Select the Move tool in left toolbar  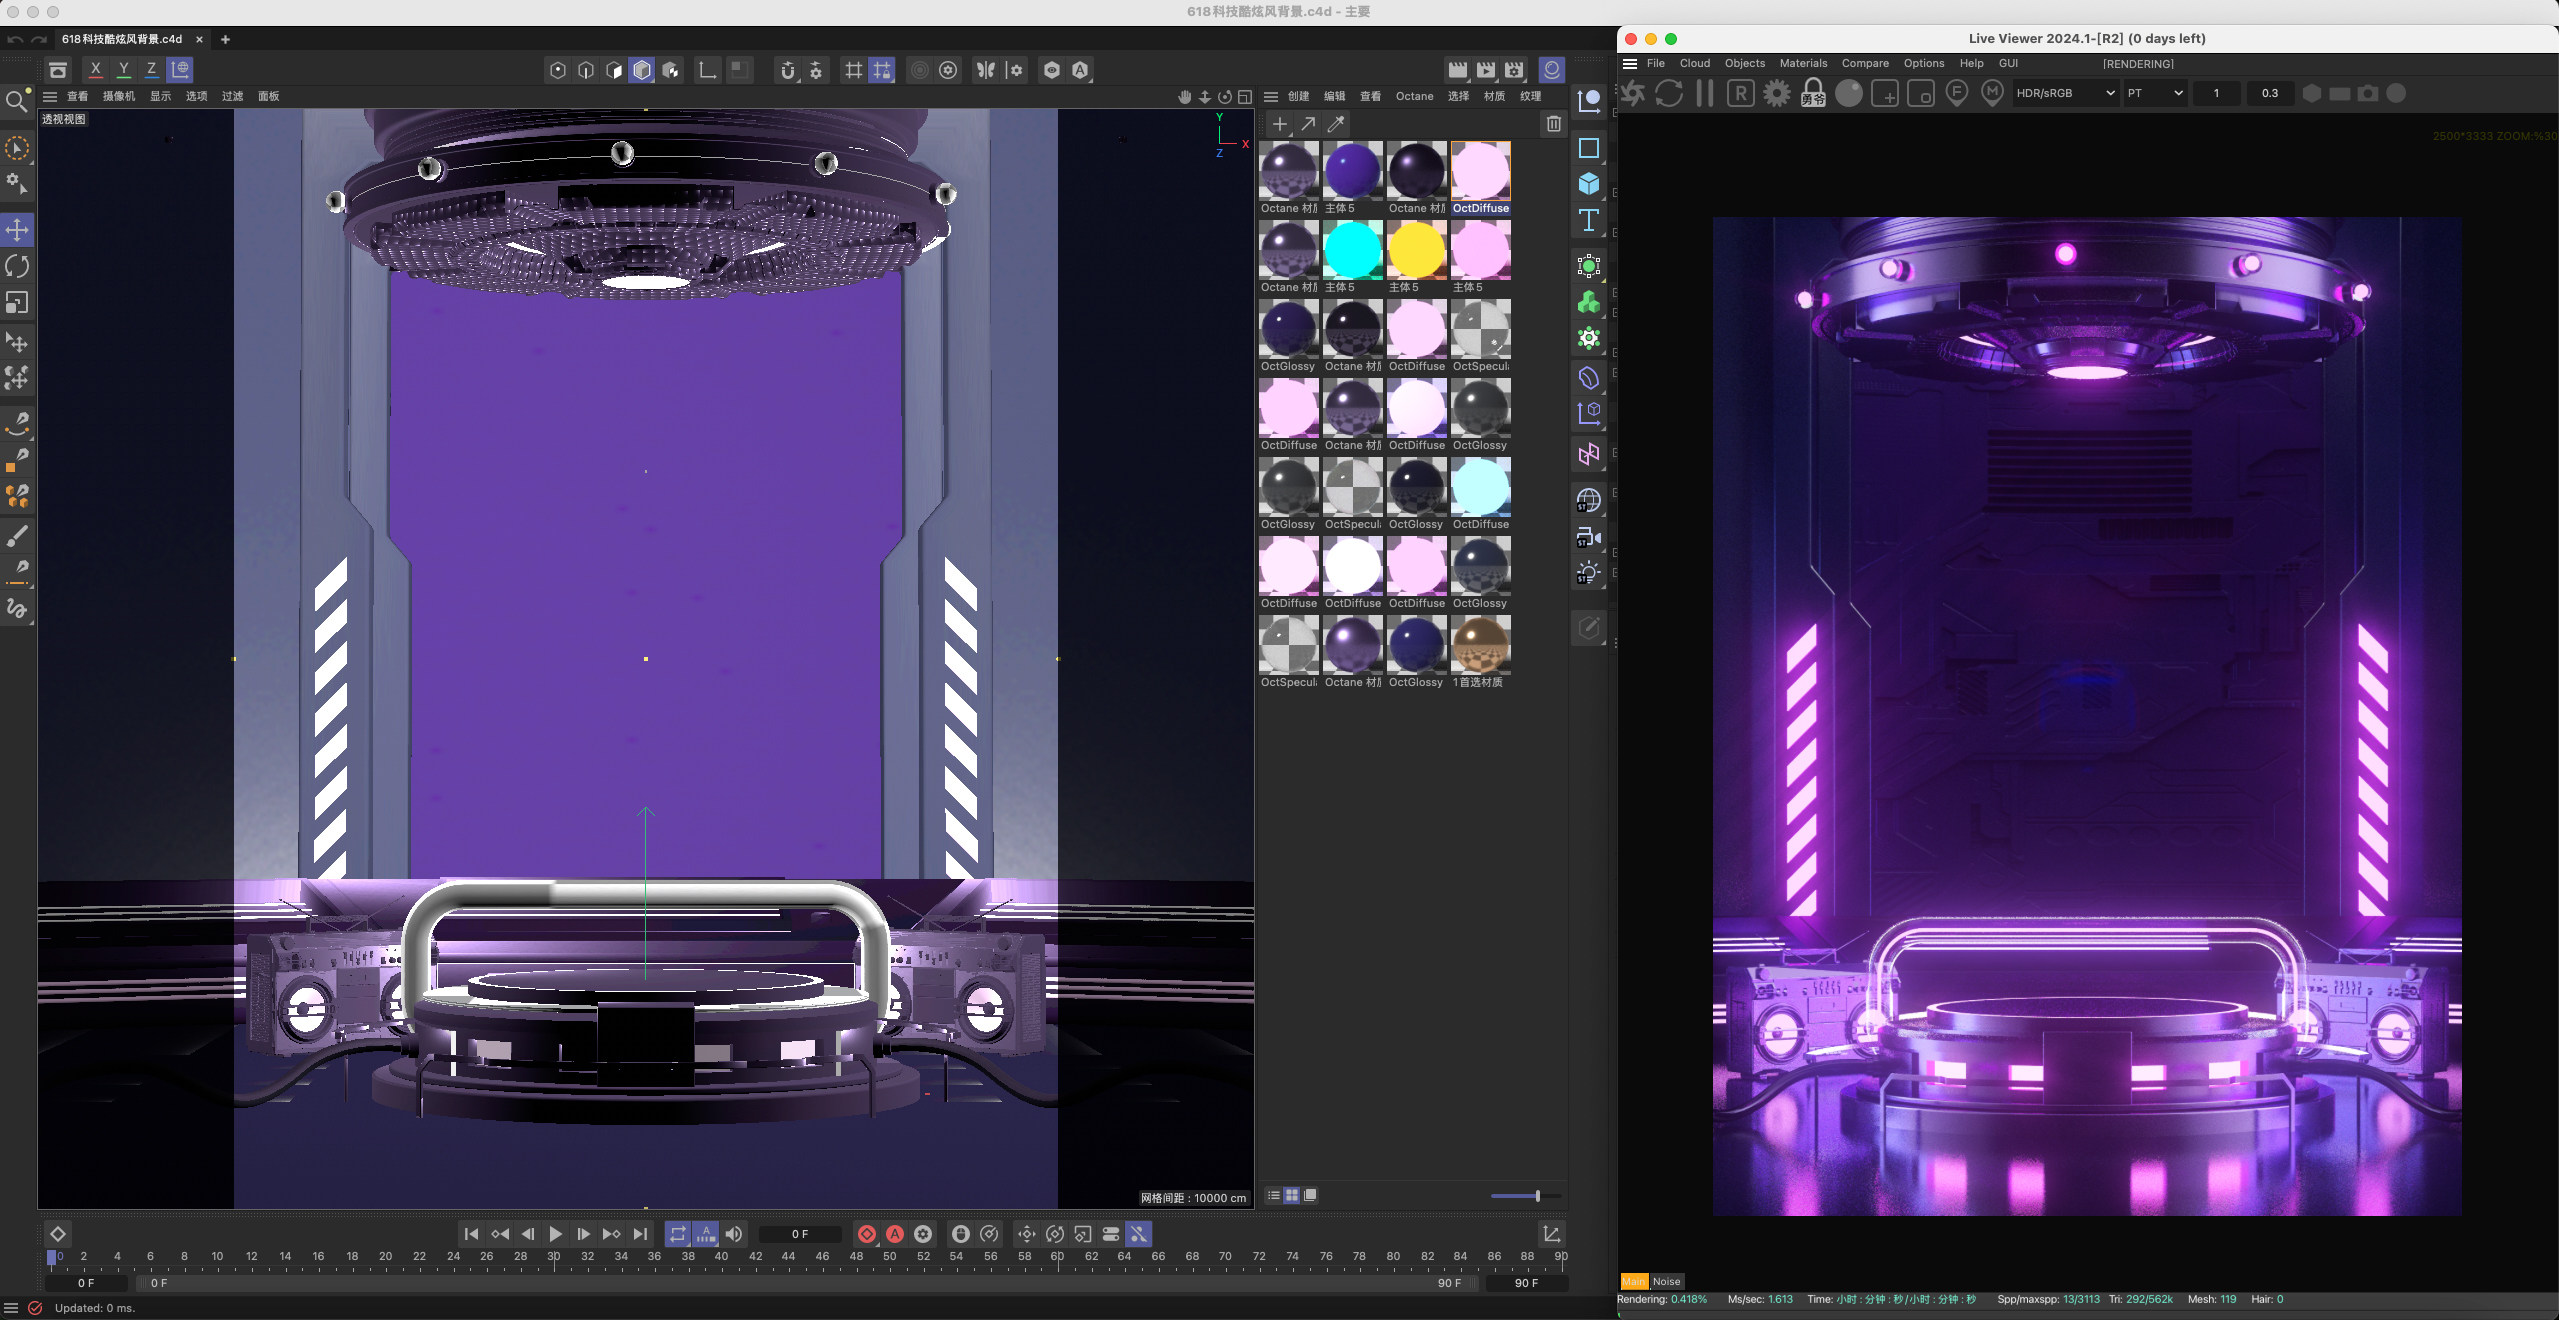[17, 230]
